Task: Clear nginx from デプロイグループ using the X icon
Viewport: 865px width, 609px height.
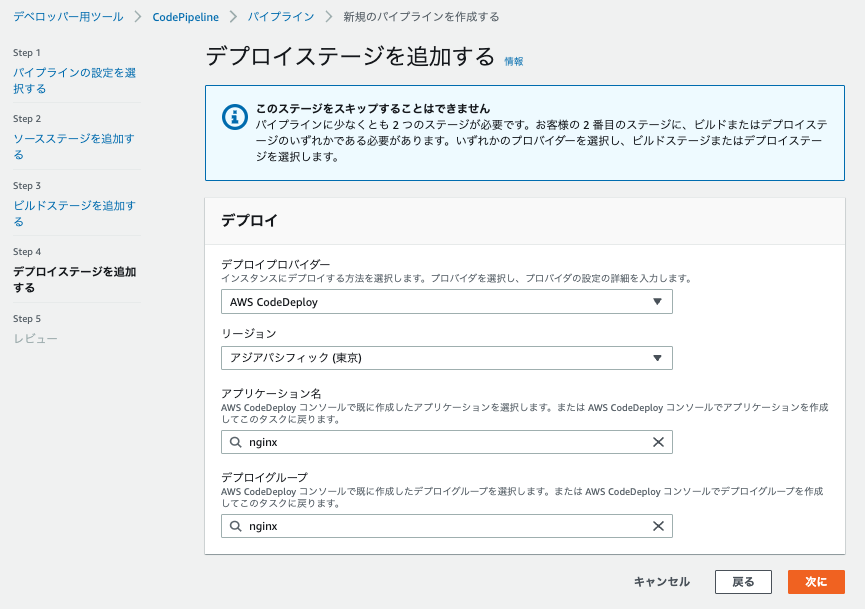Action: 658,525
